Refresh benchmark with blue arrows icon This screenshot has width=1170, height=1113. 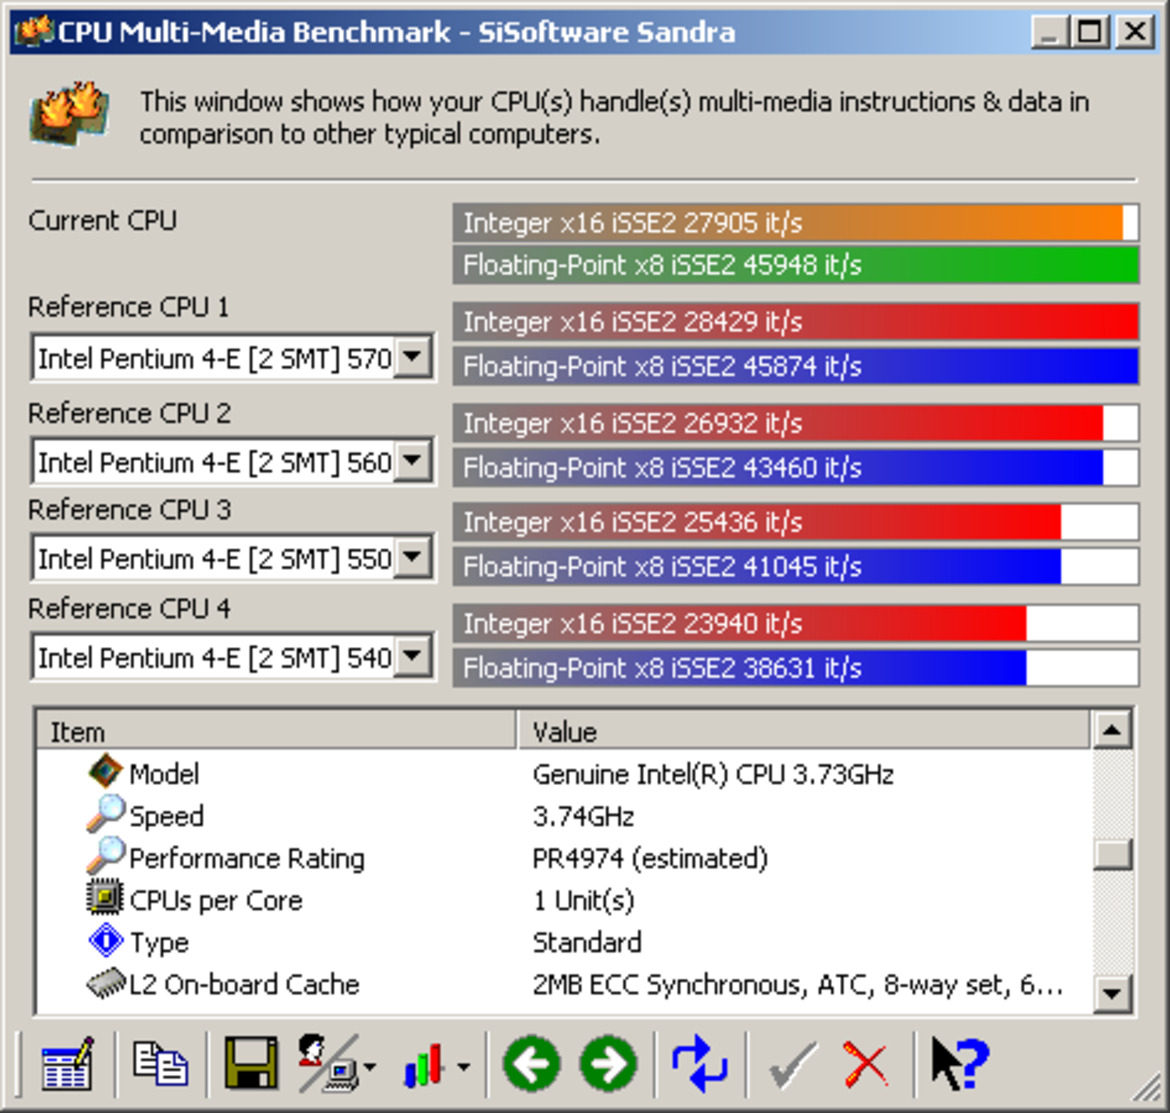(699, 1064)
